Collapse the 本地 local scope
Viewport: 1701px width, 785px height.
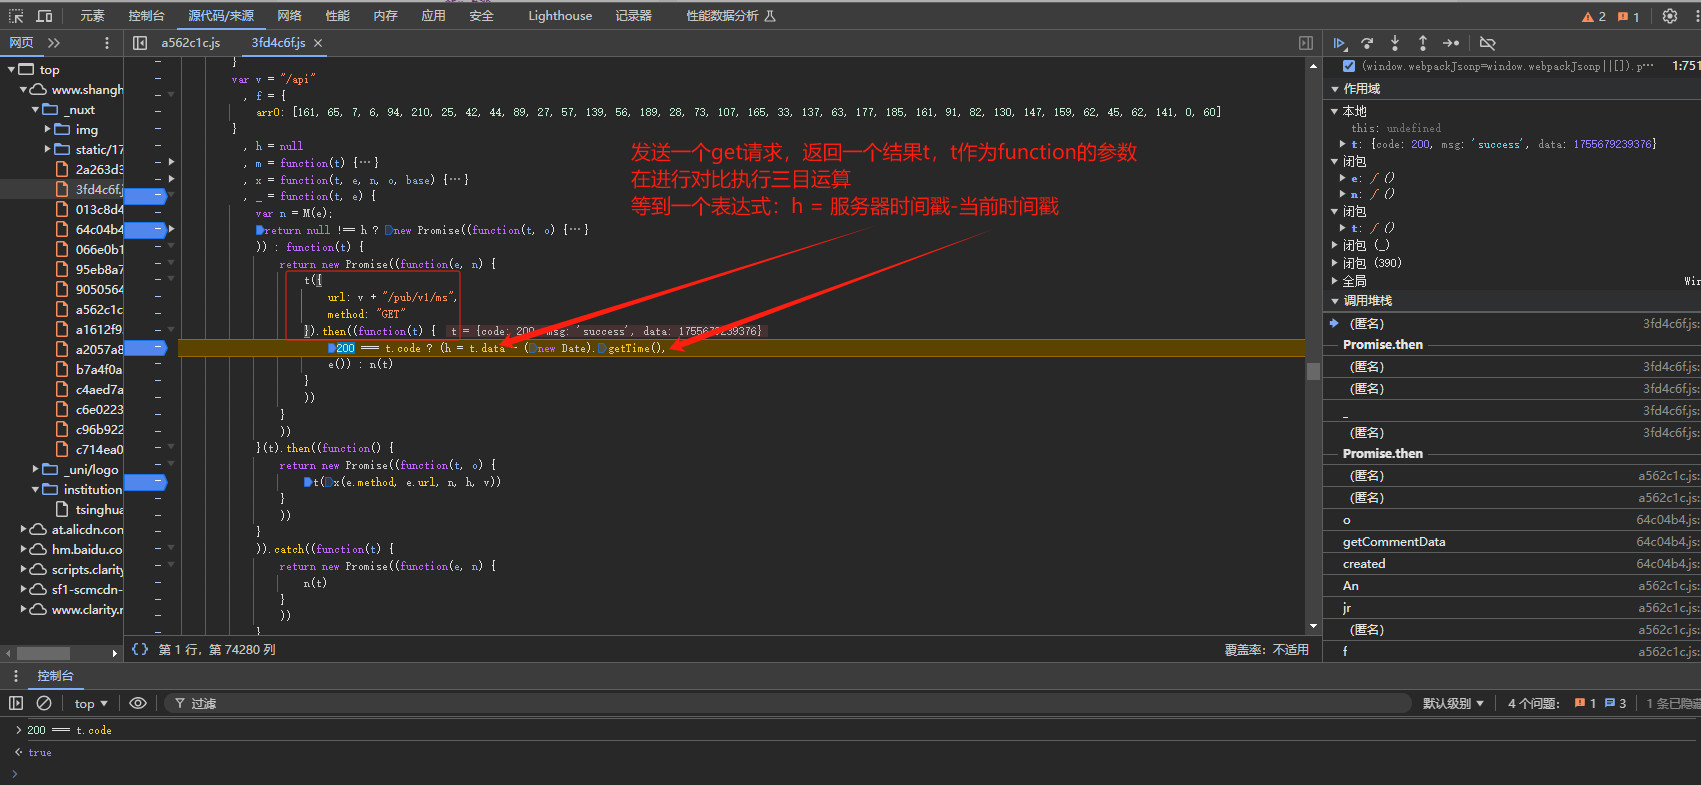pos(1335,111)
